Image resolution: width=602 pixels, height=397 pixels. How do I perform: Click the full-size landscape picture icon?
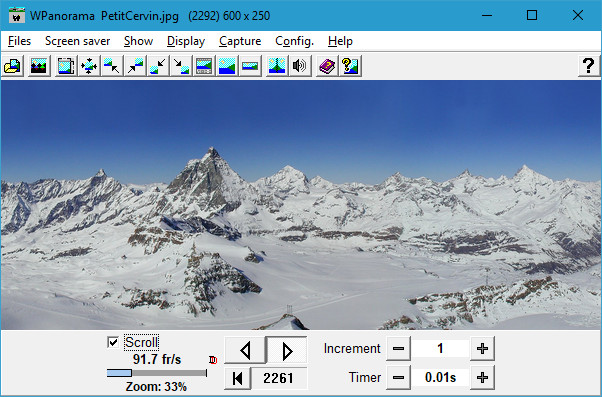pyautogui.click(x=227, y=66)
